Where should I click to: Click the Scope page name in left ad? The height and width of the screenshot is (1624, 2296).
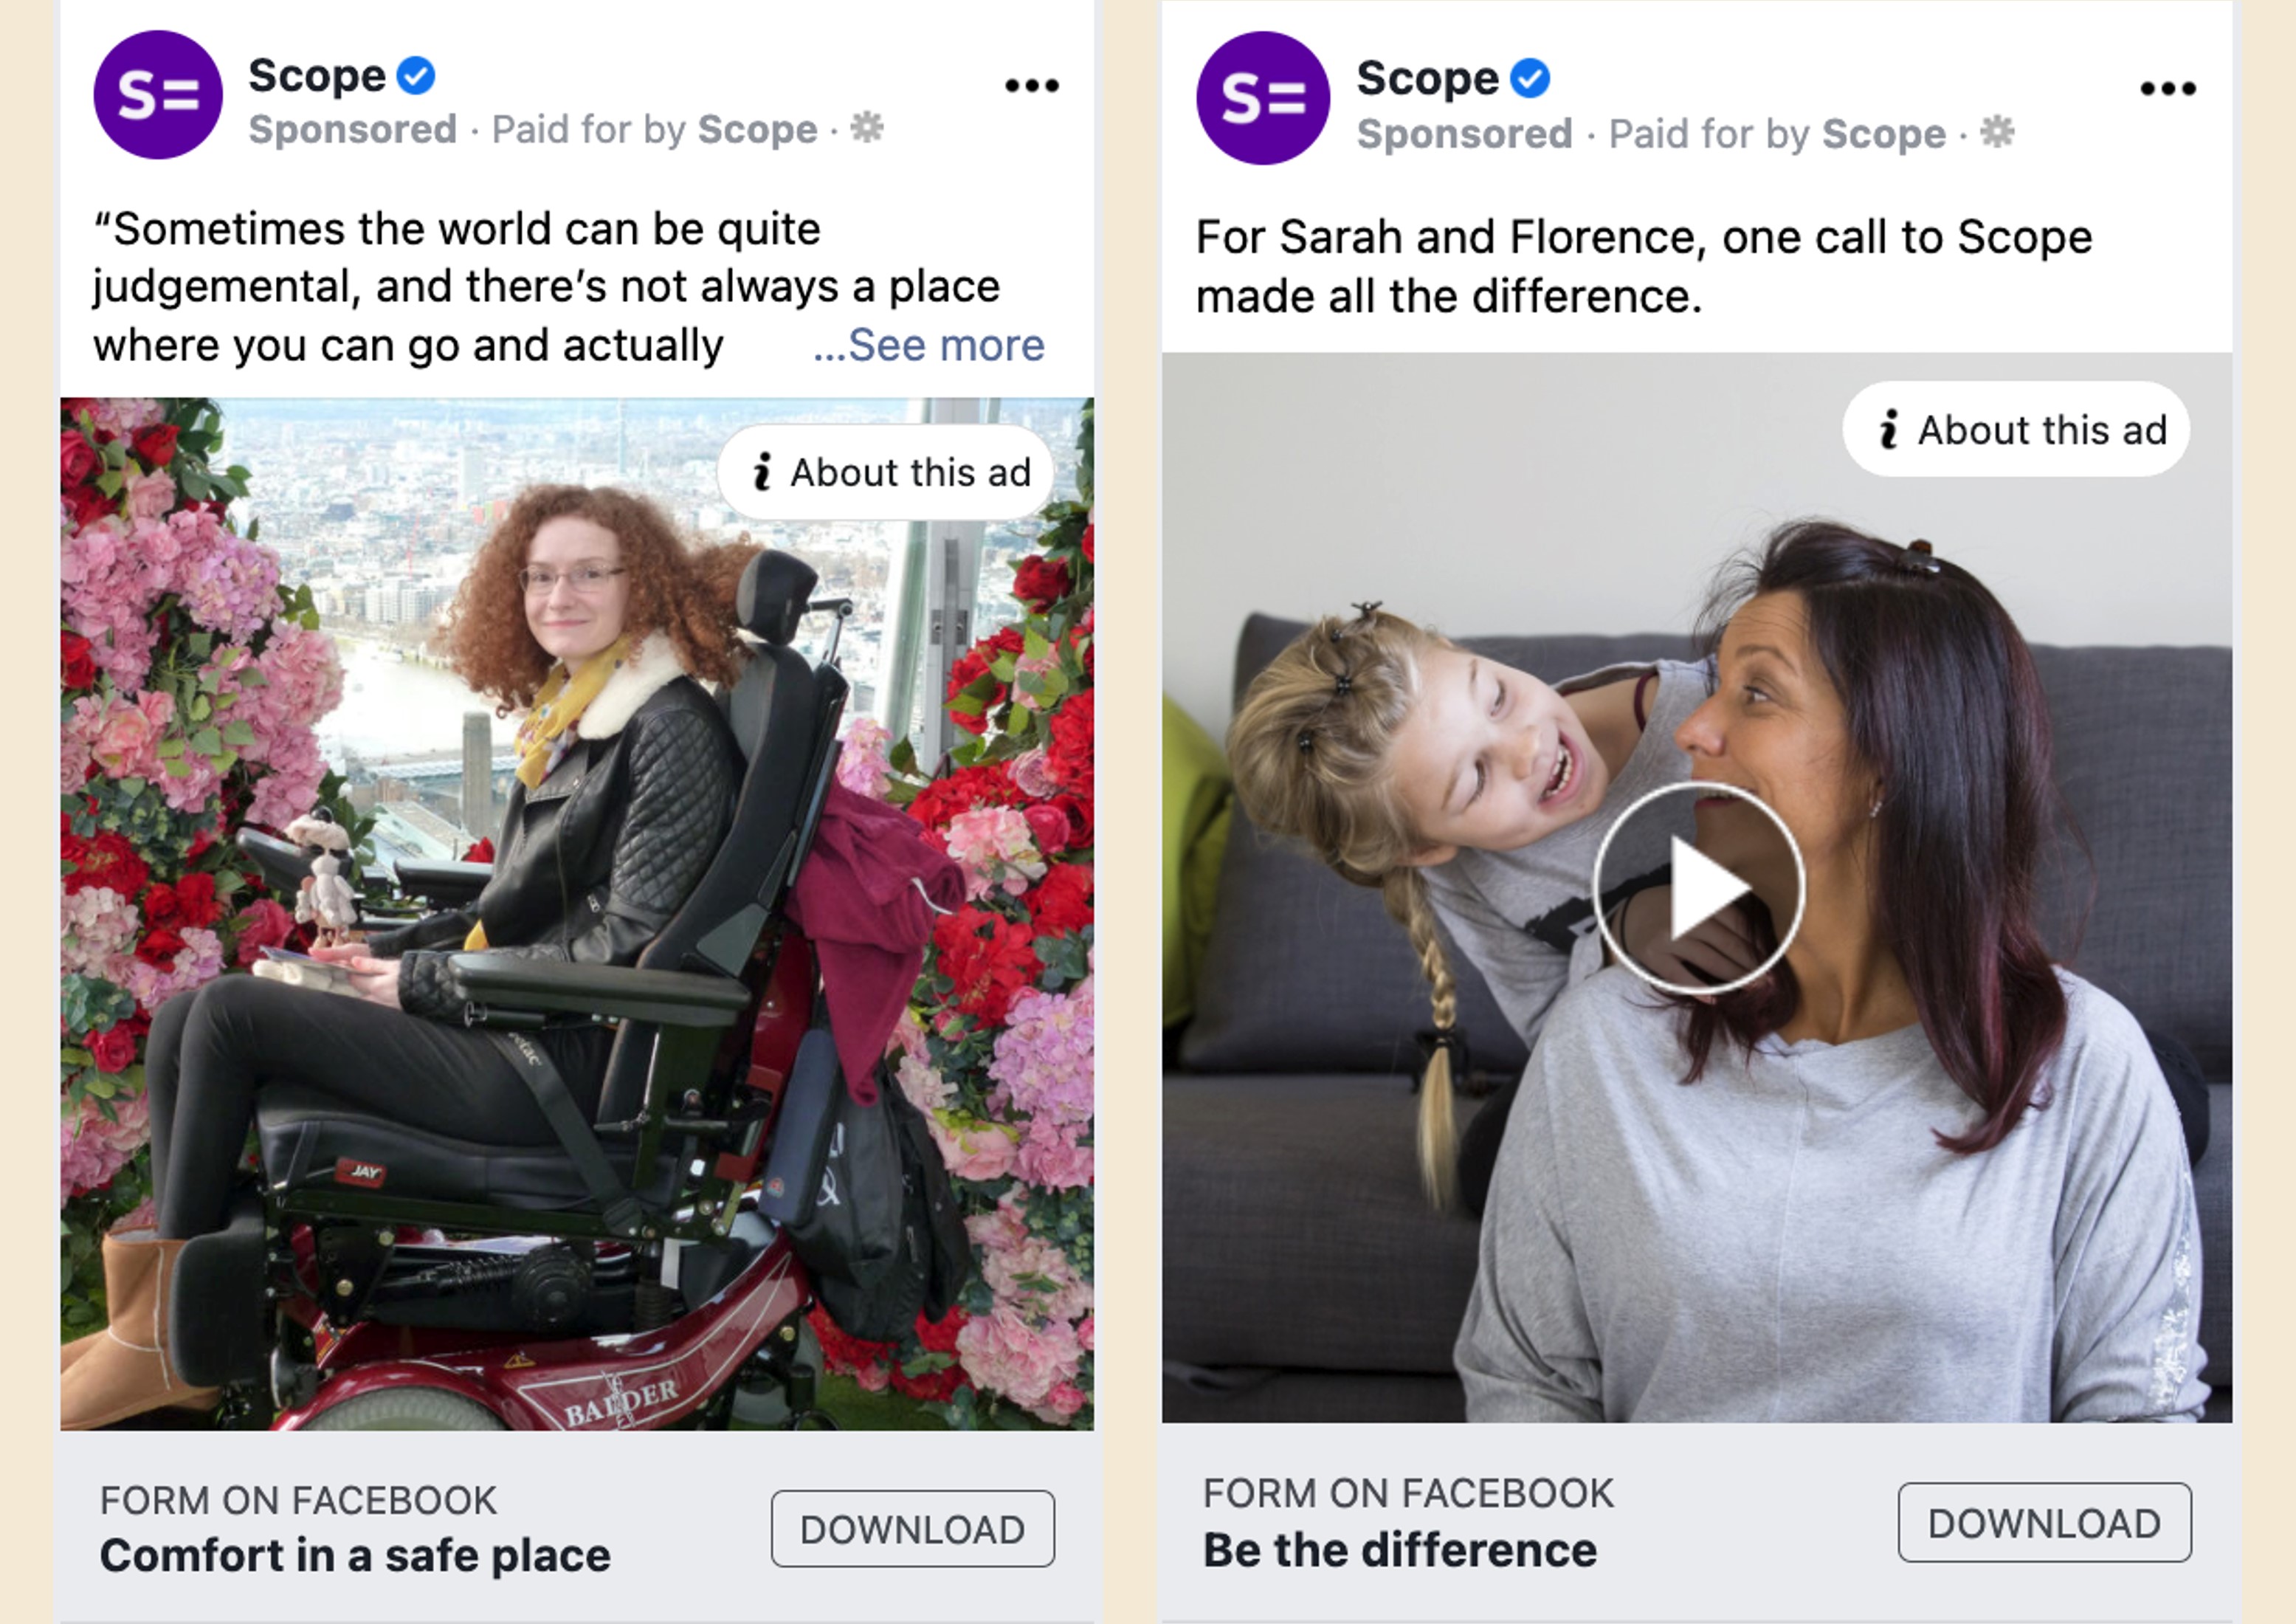tap(317, 76)
